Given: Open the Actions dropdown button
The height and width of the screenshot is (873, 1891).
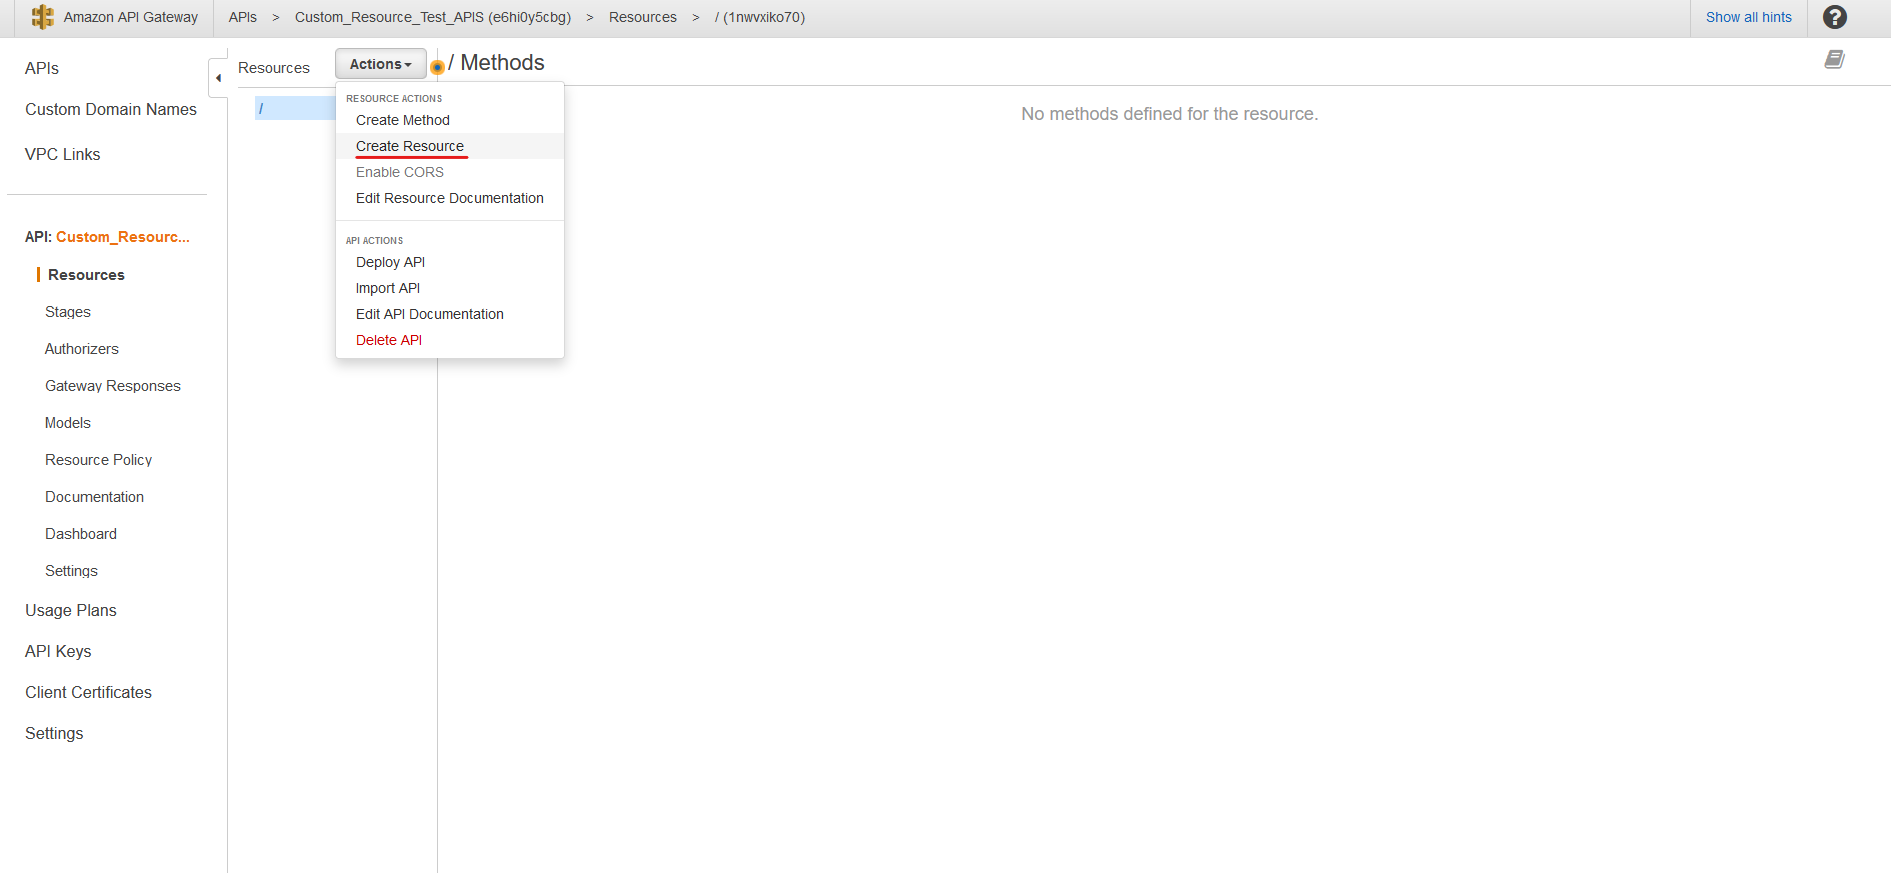Looking at the screenshot, I should pos(381,64).
